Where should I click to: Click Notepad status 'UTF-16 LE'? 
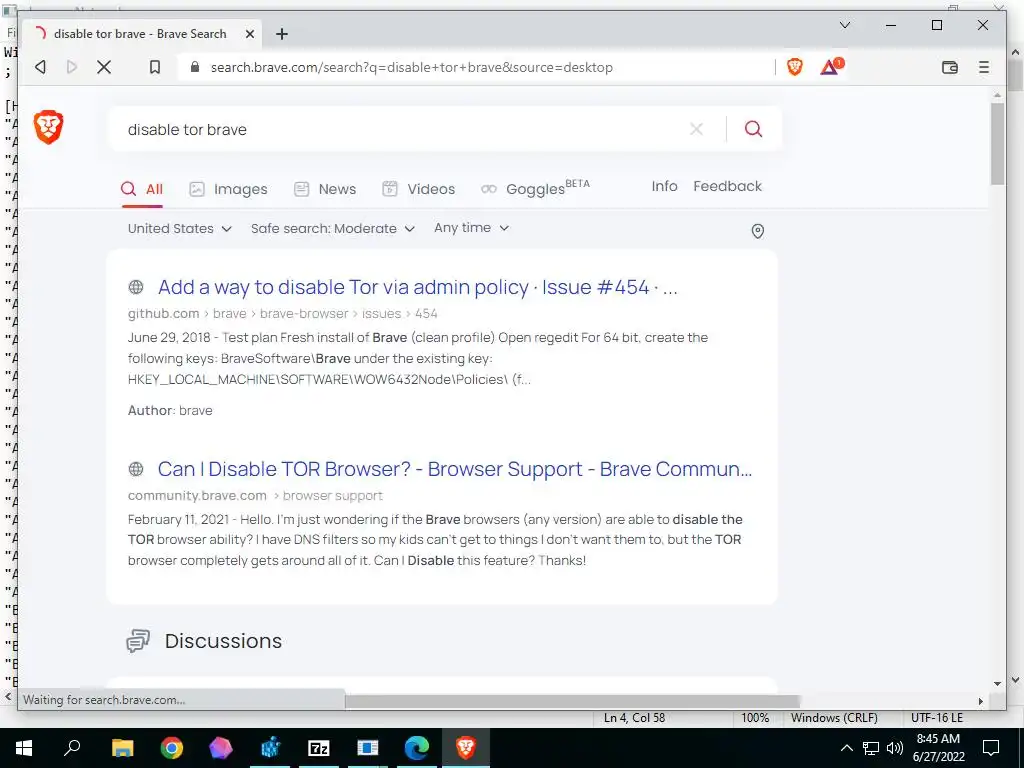[x=937, y=718]
